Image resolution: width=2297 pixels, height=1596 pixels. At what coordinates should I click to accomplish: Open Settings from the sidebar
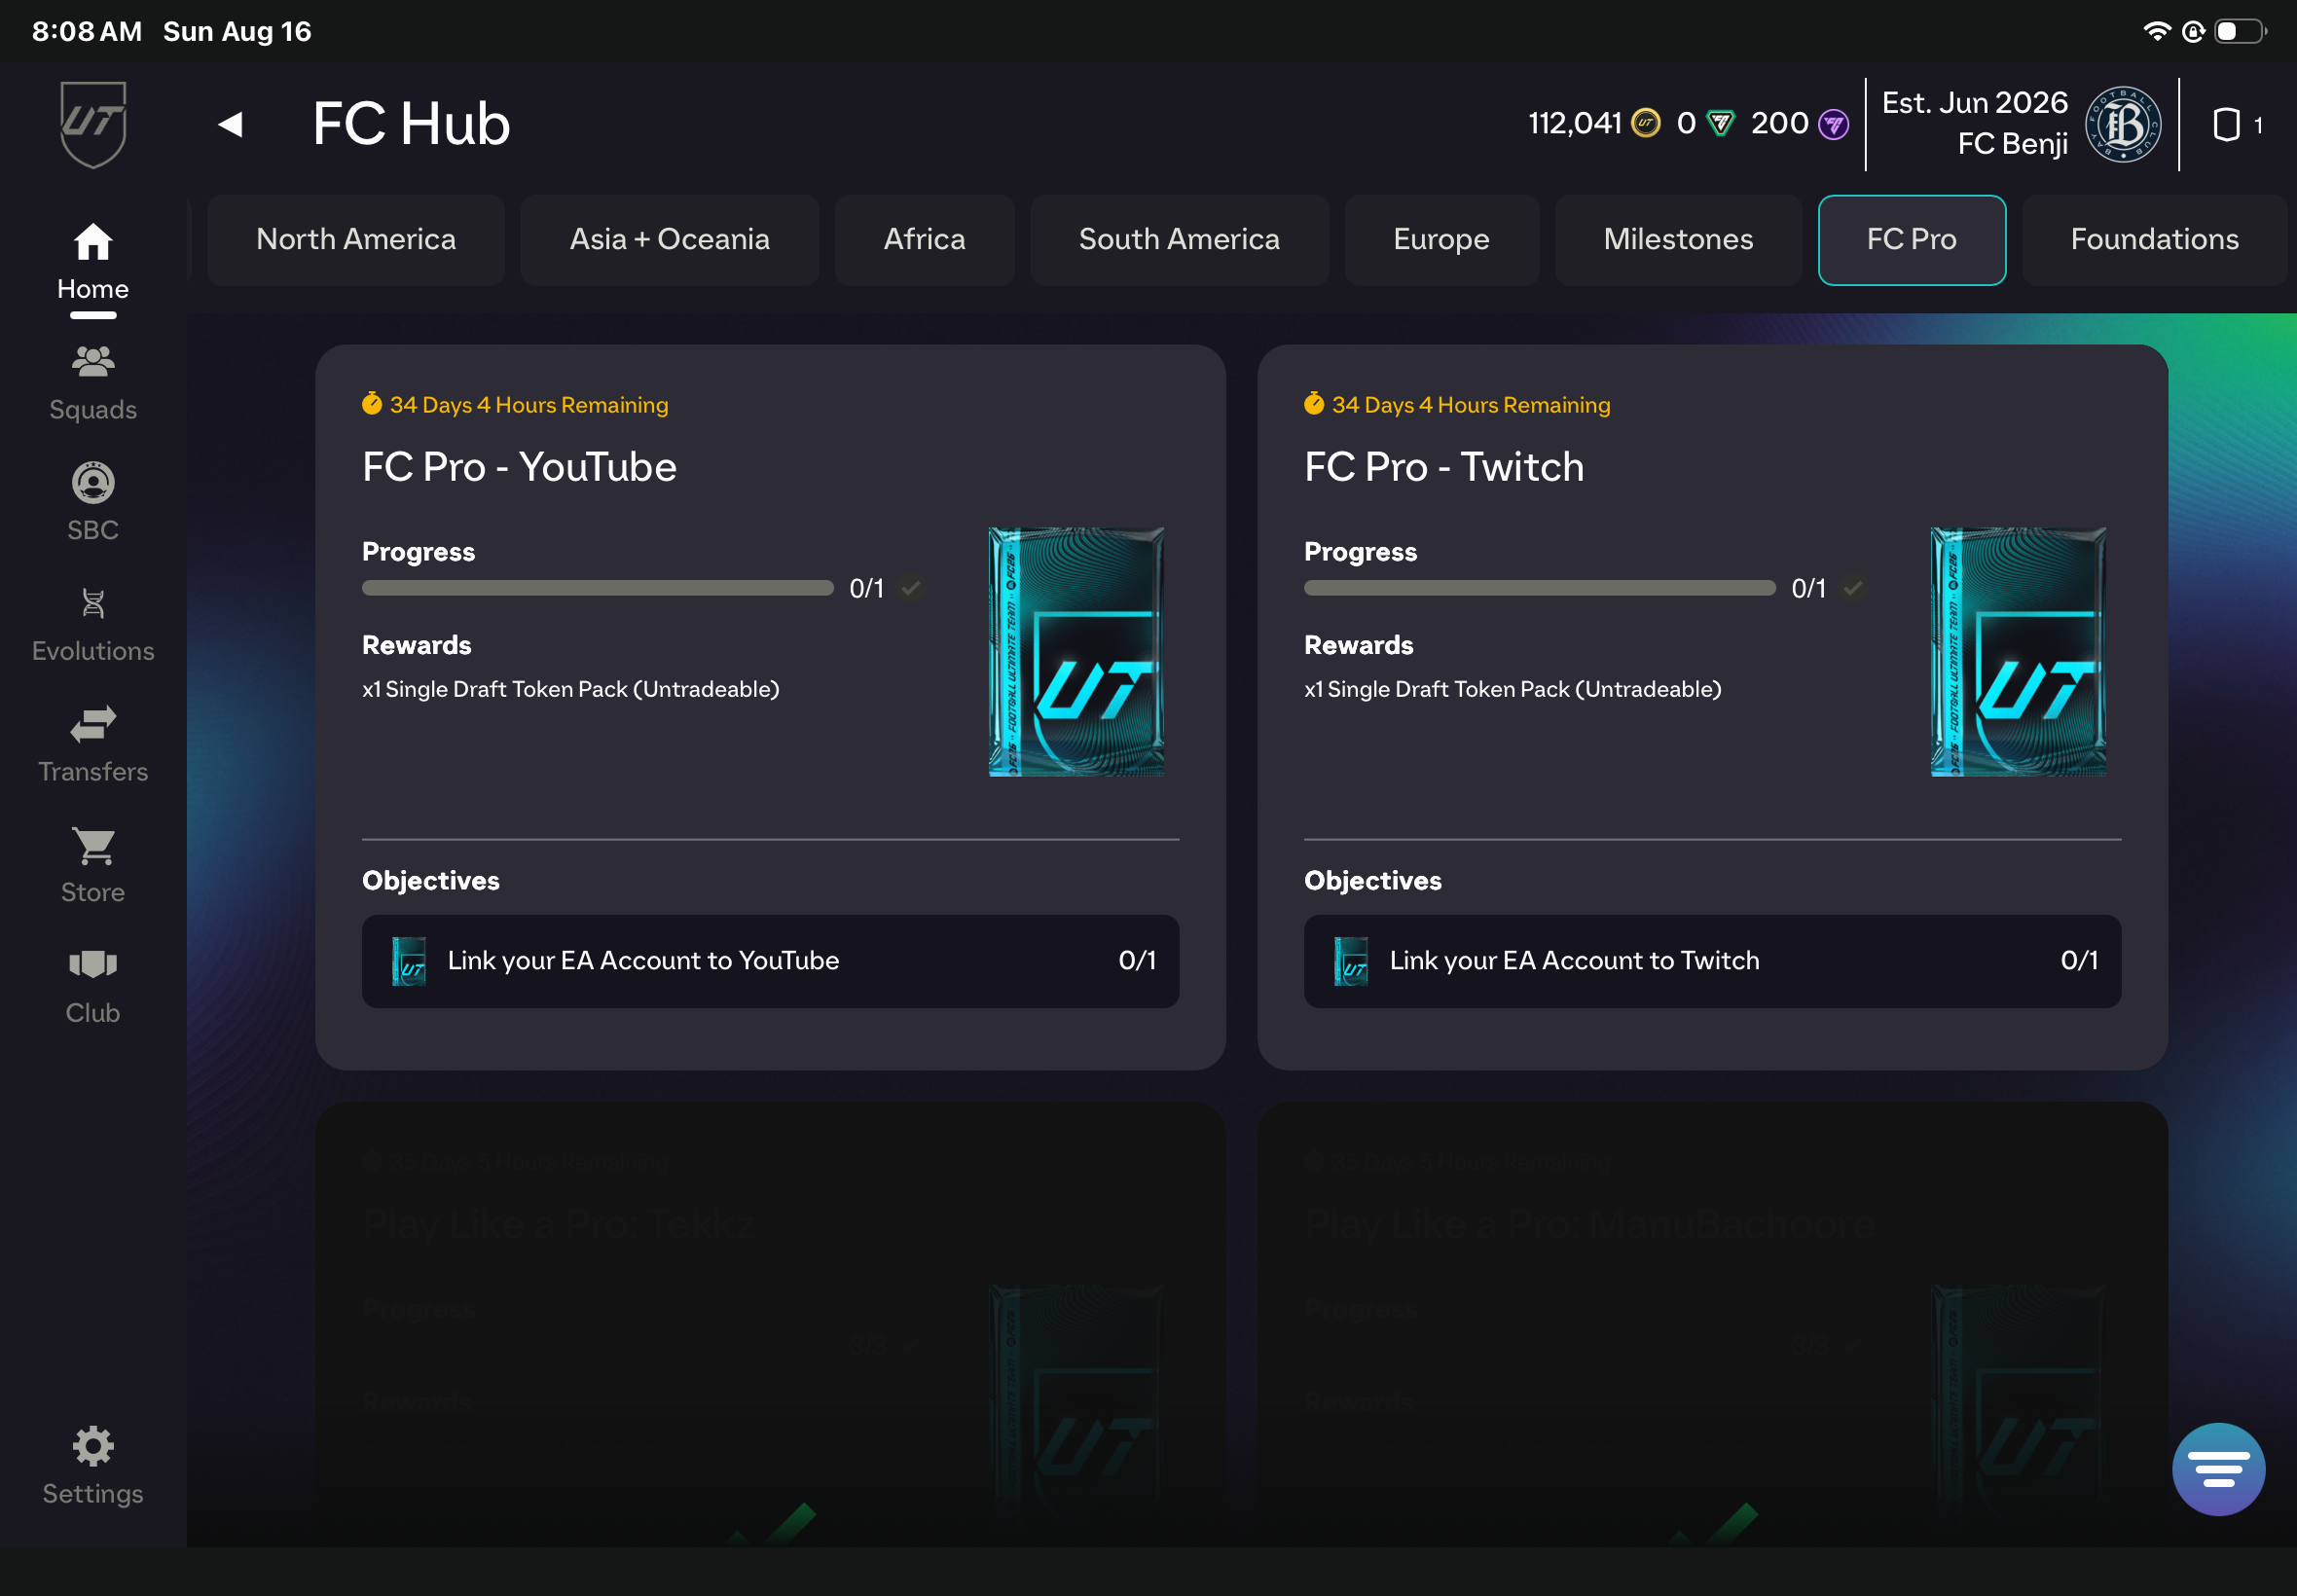click(93, 1466)
